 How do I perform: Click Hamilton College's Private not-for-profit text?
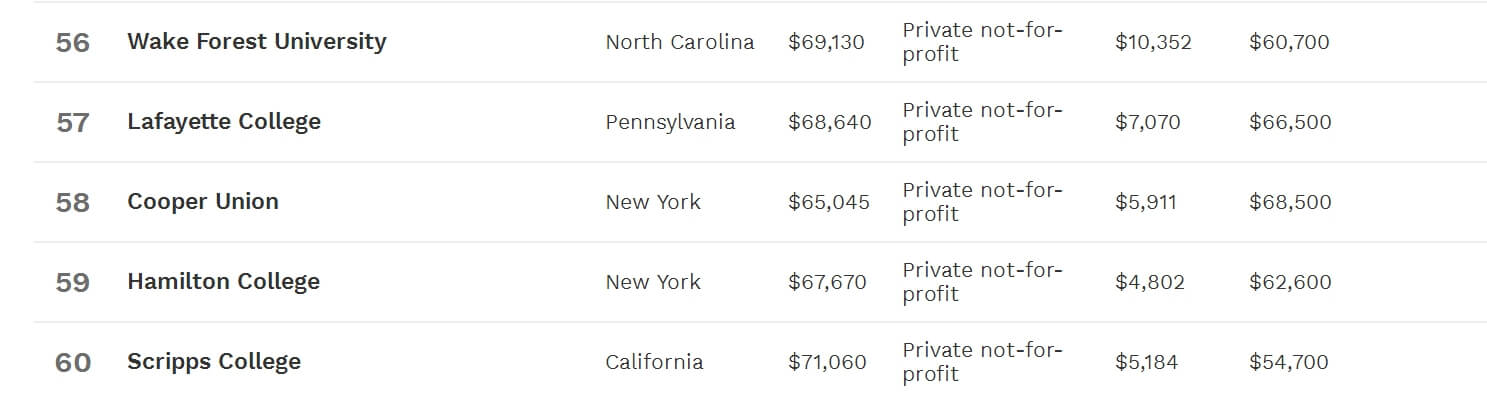pos(982,282)
